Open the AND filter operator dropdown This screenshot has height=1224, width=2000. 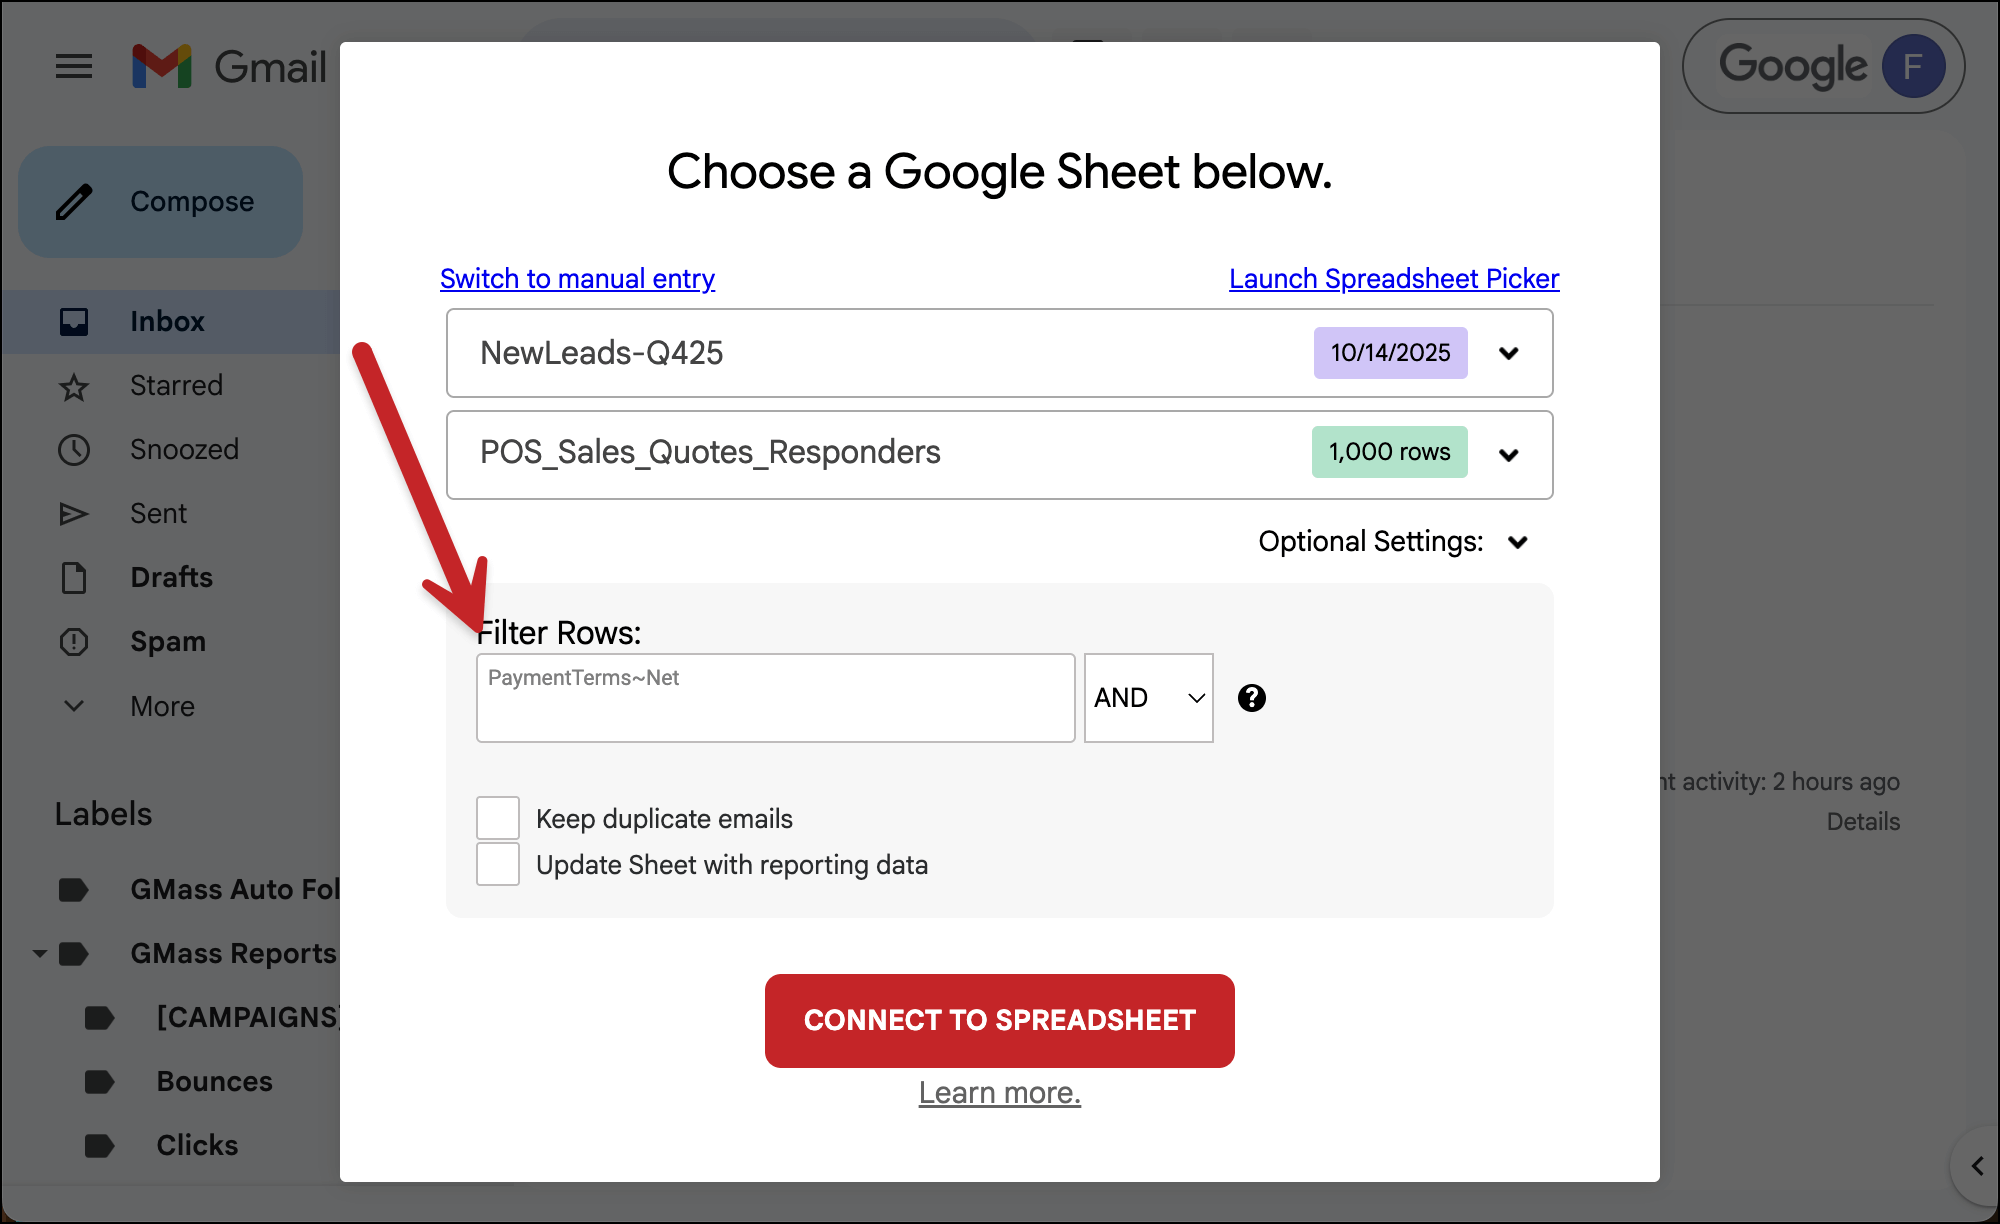click(1148, 698)
